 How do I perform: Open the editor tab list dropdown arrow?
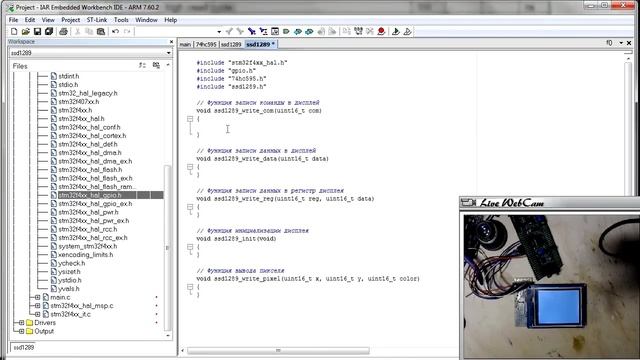tap(621, 43)
